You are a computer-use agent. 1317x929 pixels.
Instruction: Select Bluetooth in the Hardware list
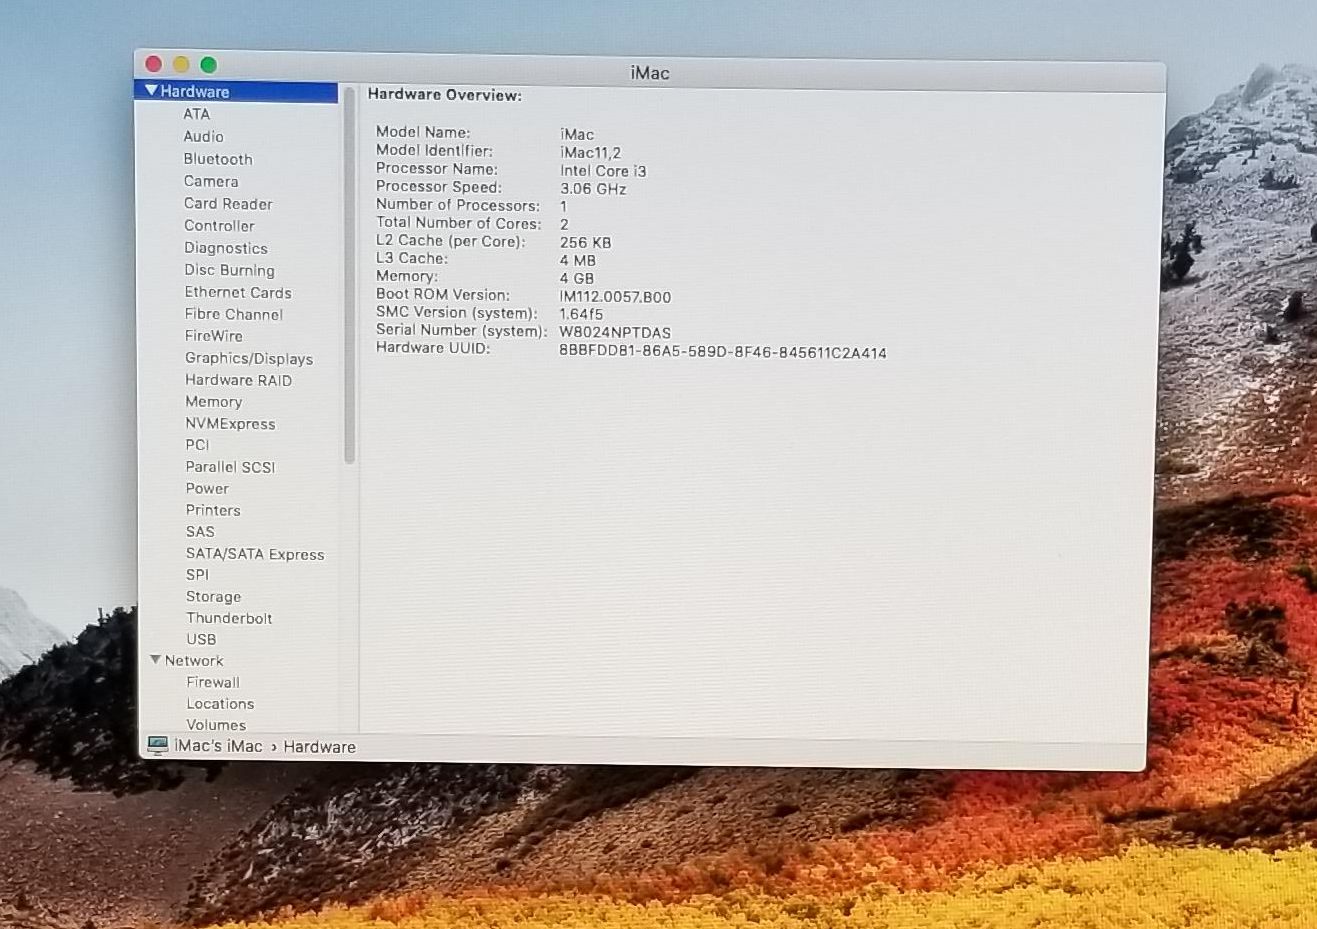(218, 159)
